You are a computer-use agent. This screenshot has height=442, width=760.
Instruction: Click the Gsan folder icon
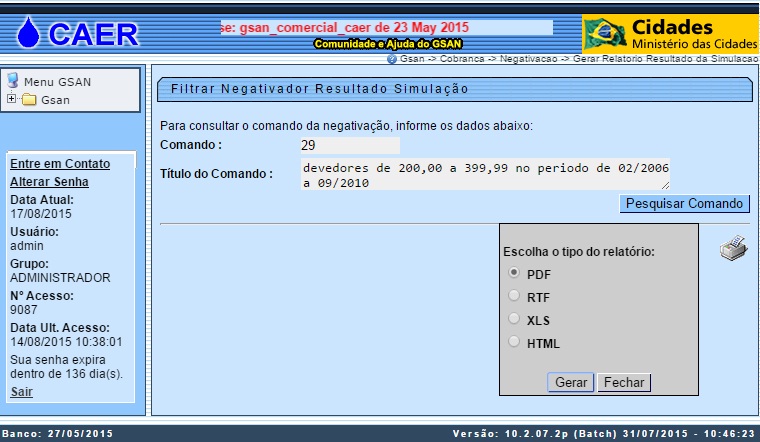tap(29, 100)
